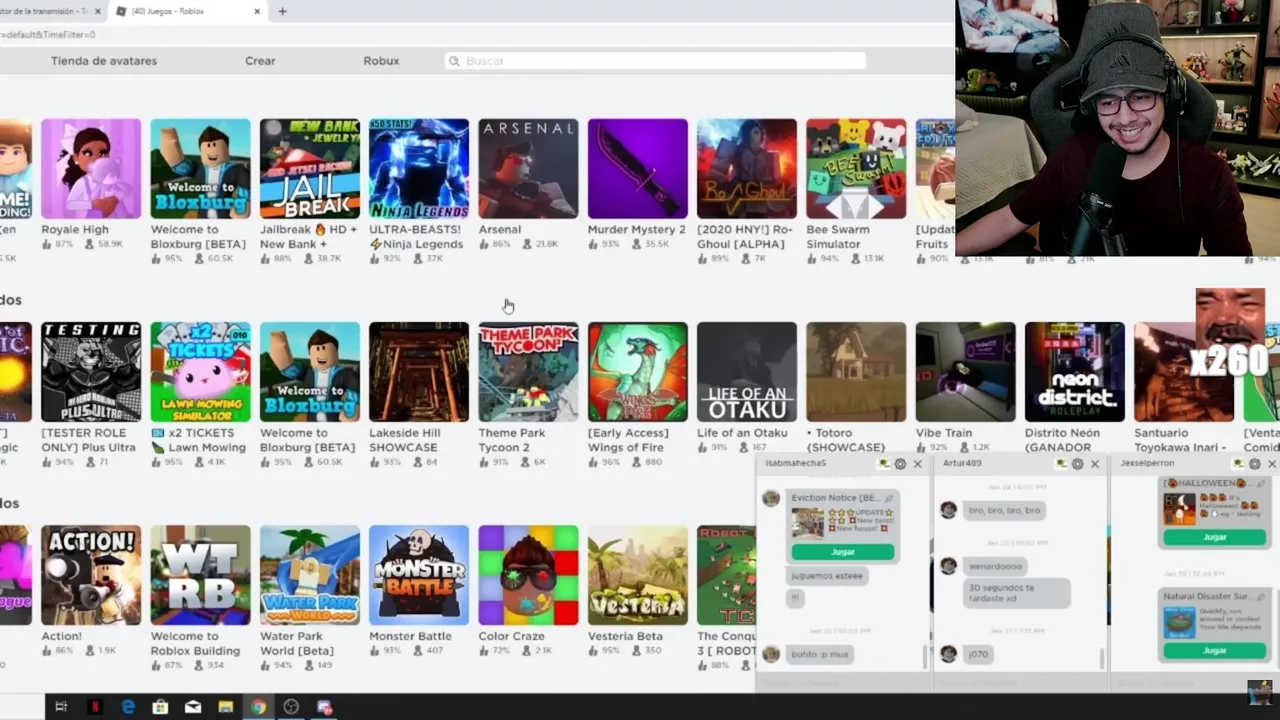This screenshot has height=720, width=1280.
Task: Pin the Eviction Notice game in chat
Action: click(x=888, y=497)
